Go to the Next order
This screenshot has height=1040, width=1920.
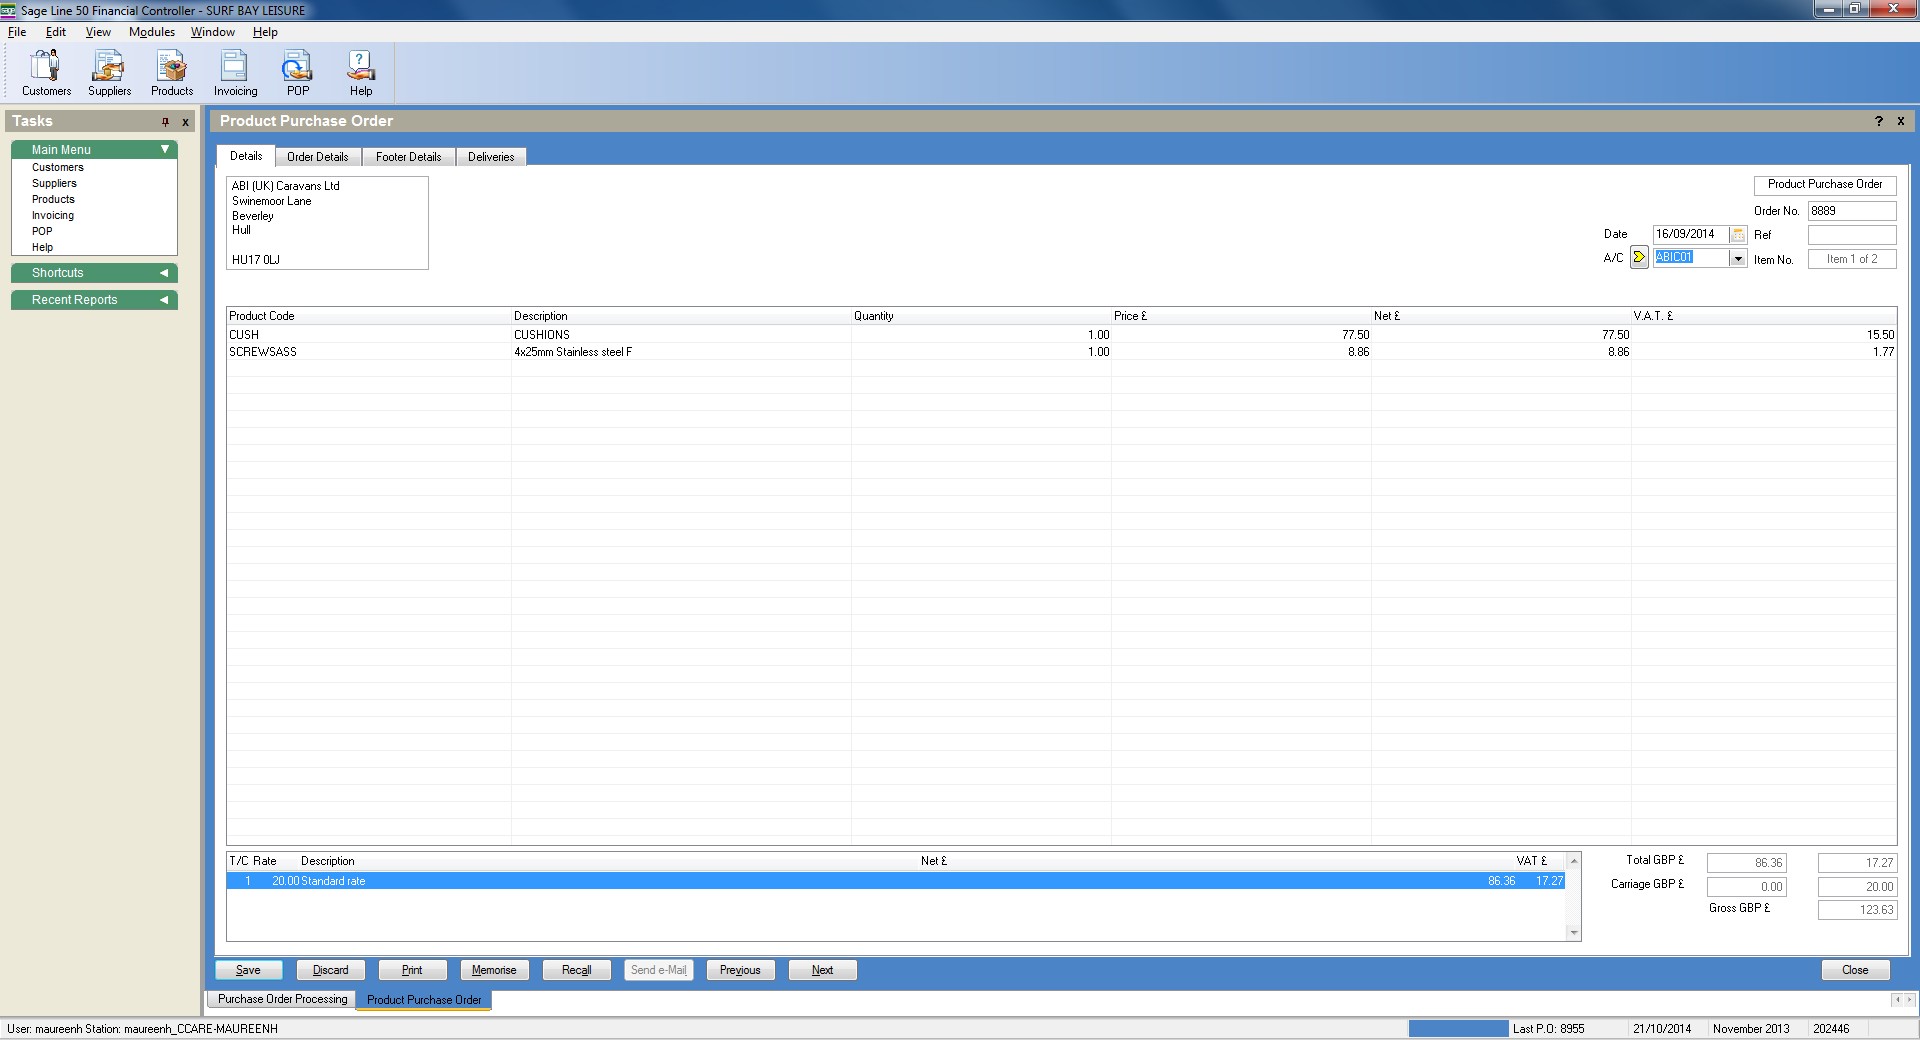[x=822, y=970]
